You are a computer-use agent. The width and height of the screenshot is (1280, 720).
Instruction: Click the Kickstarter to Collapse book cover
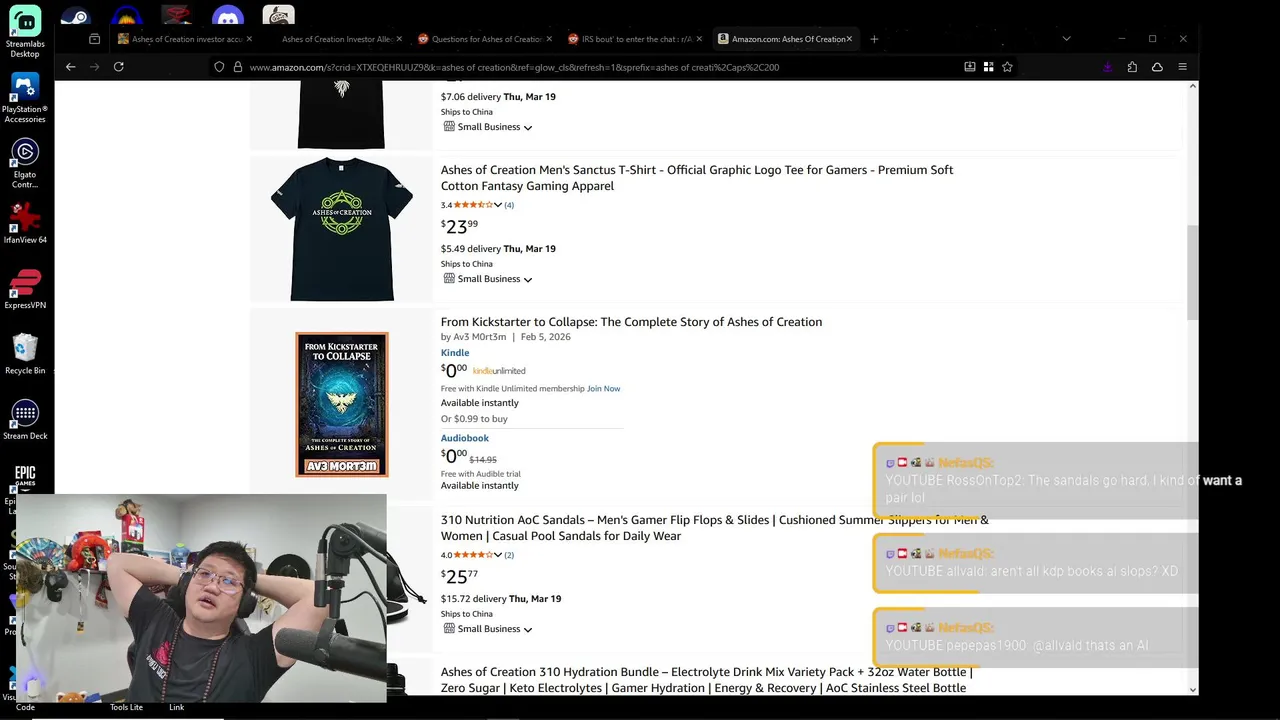[342, 404]
